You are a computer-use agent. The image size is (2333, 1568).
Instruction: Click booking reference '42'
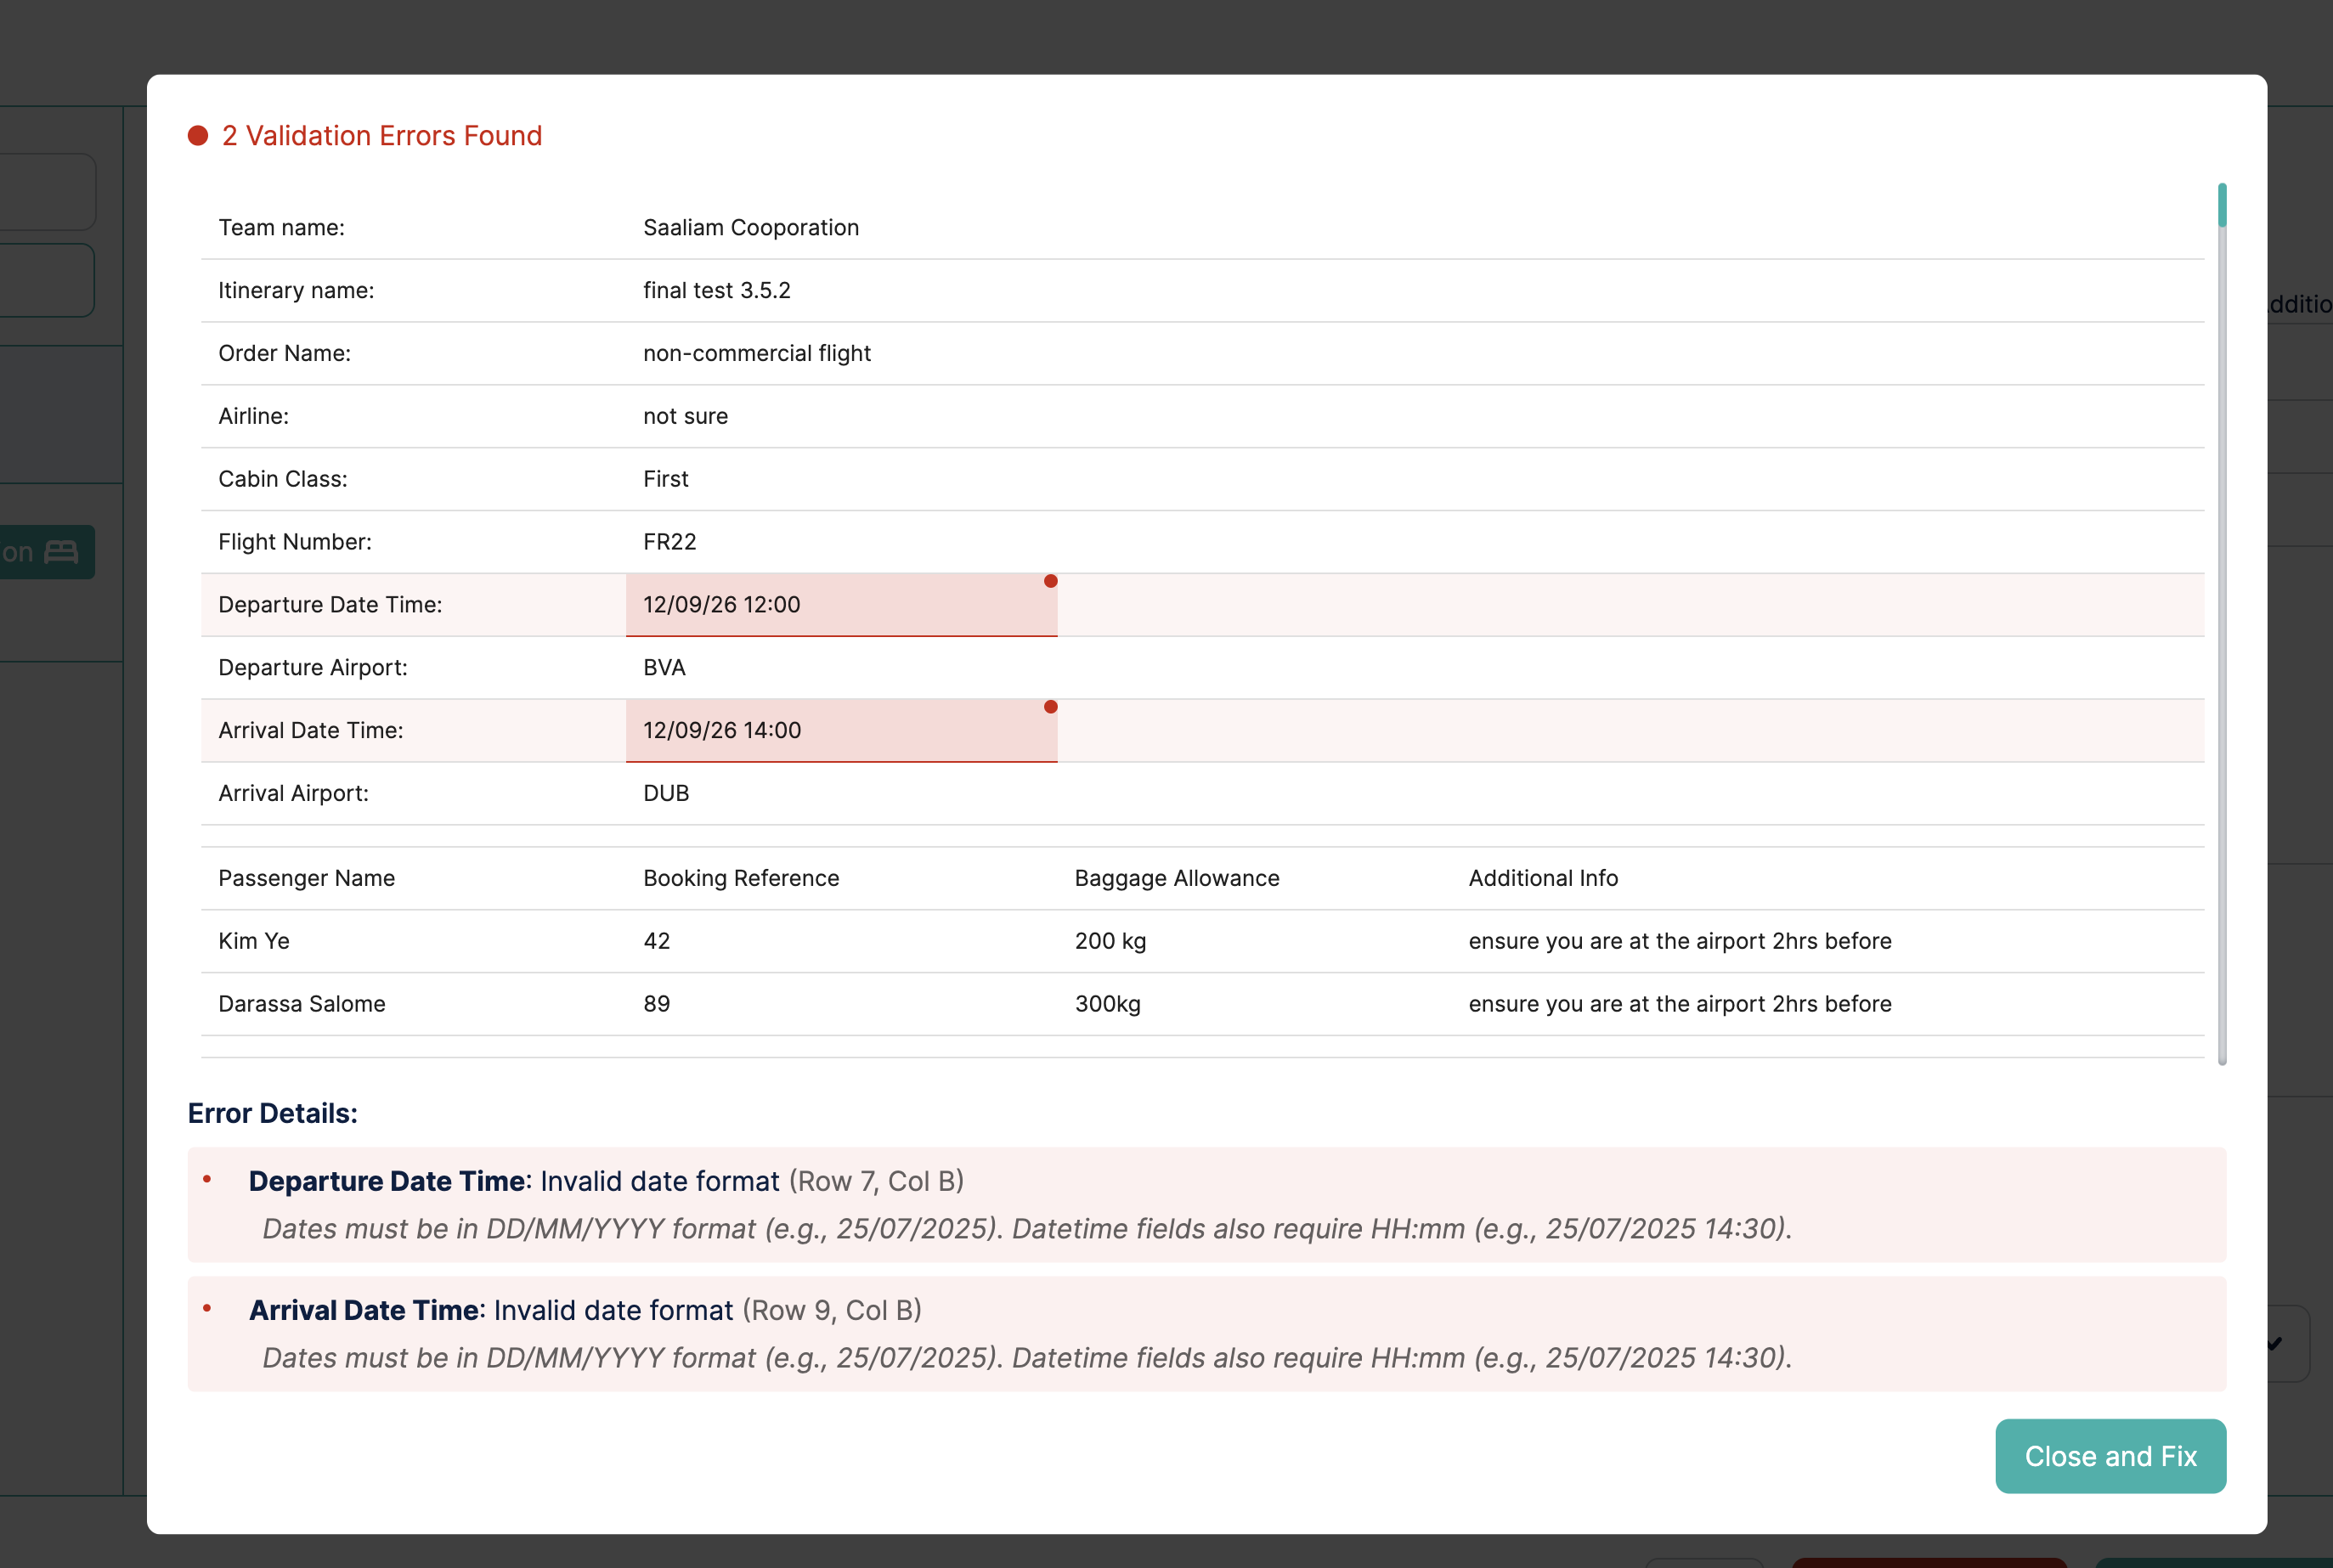click(x=657, y=941)
